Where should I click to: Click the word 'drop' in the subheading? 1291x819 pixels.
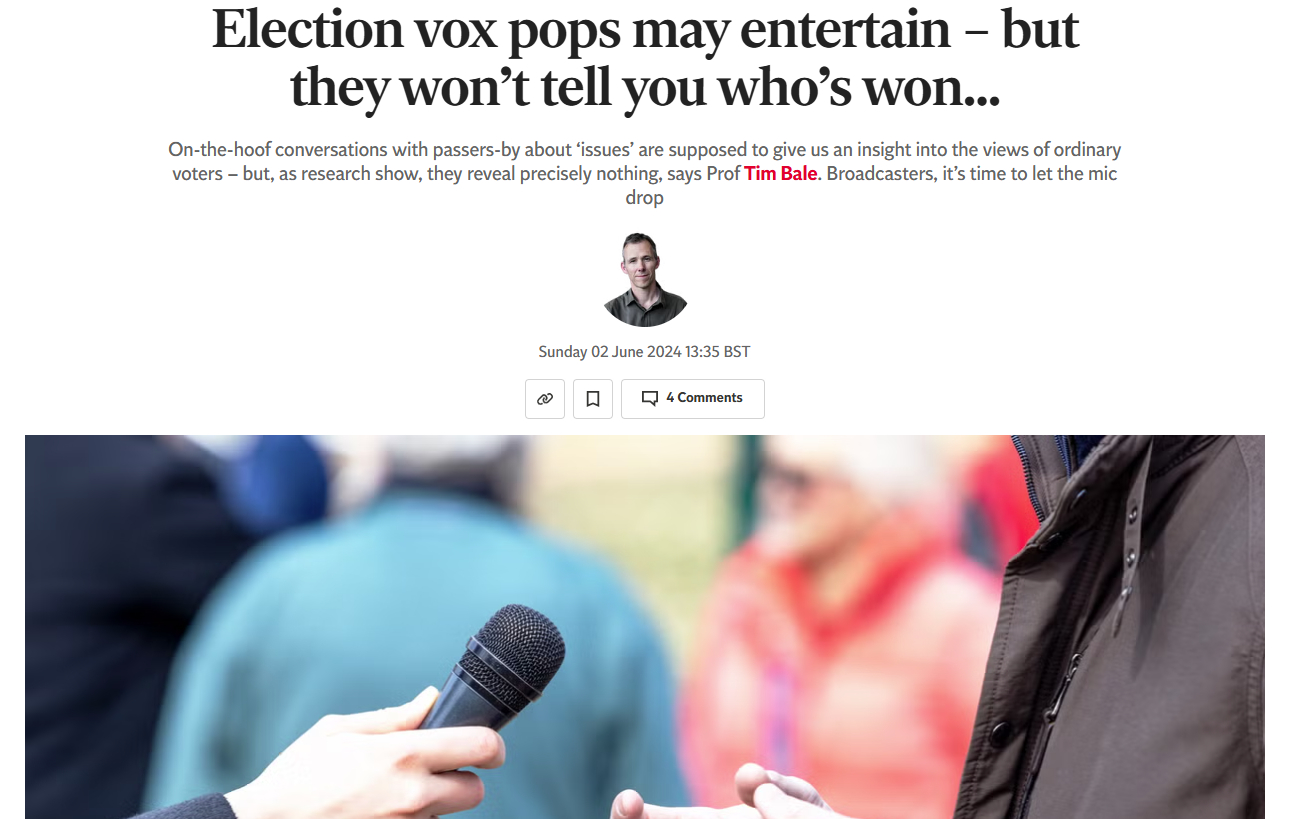pyautogui.click(x=645, y=197)
